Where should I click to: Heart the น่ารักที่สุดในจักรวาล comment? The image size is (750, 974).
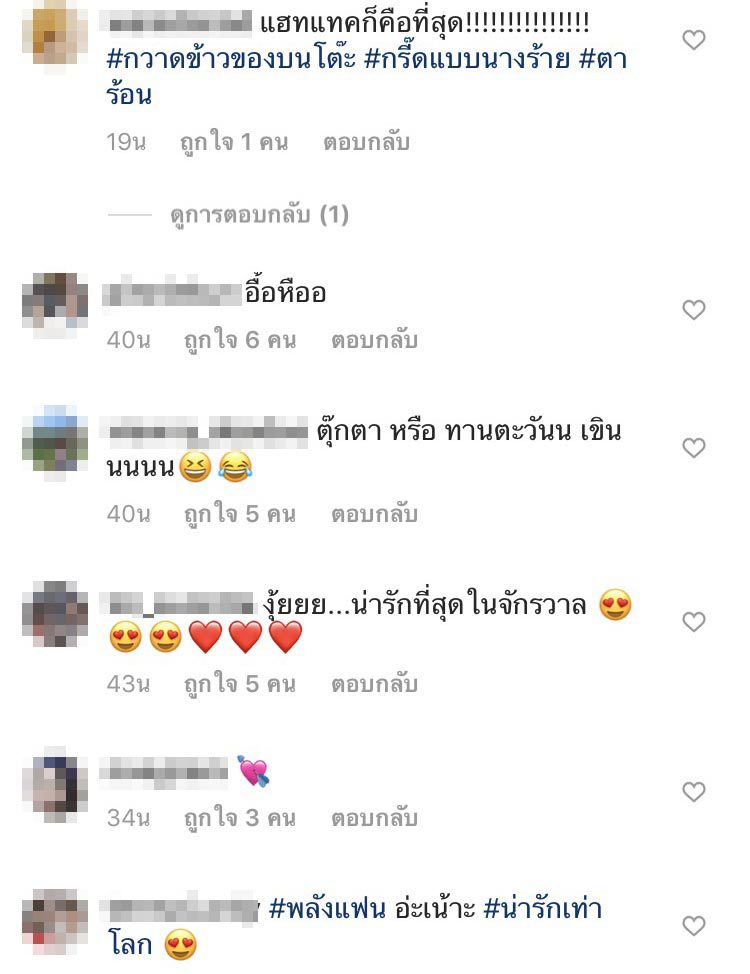[x=693, y=622]
